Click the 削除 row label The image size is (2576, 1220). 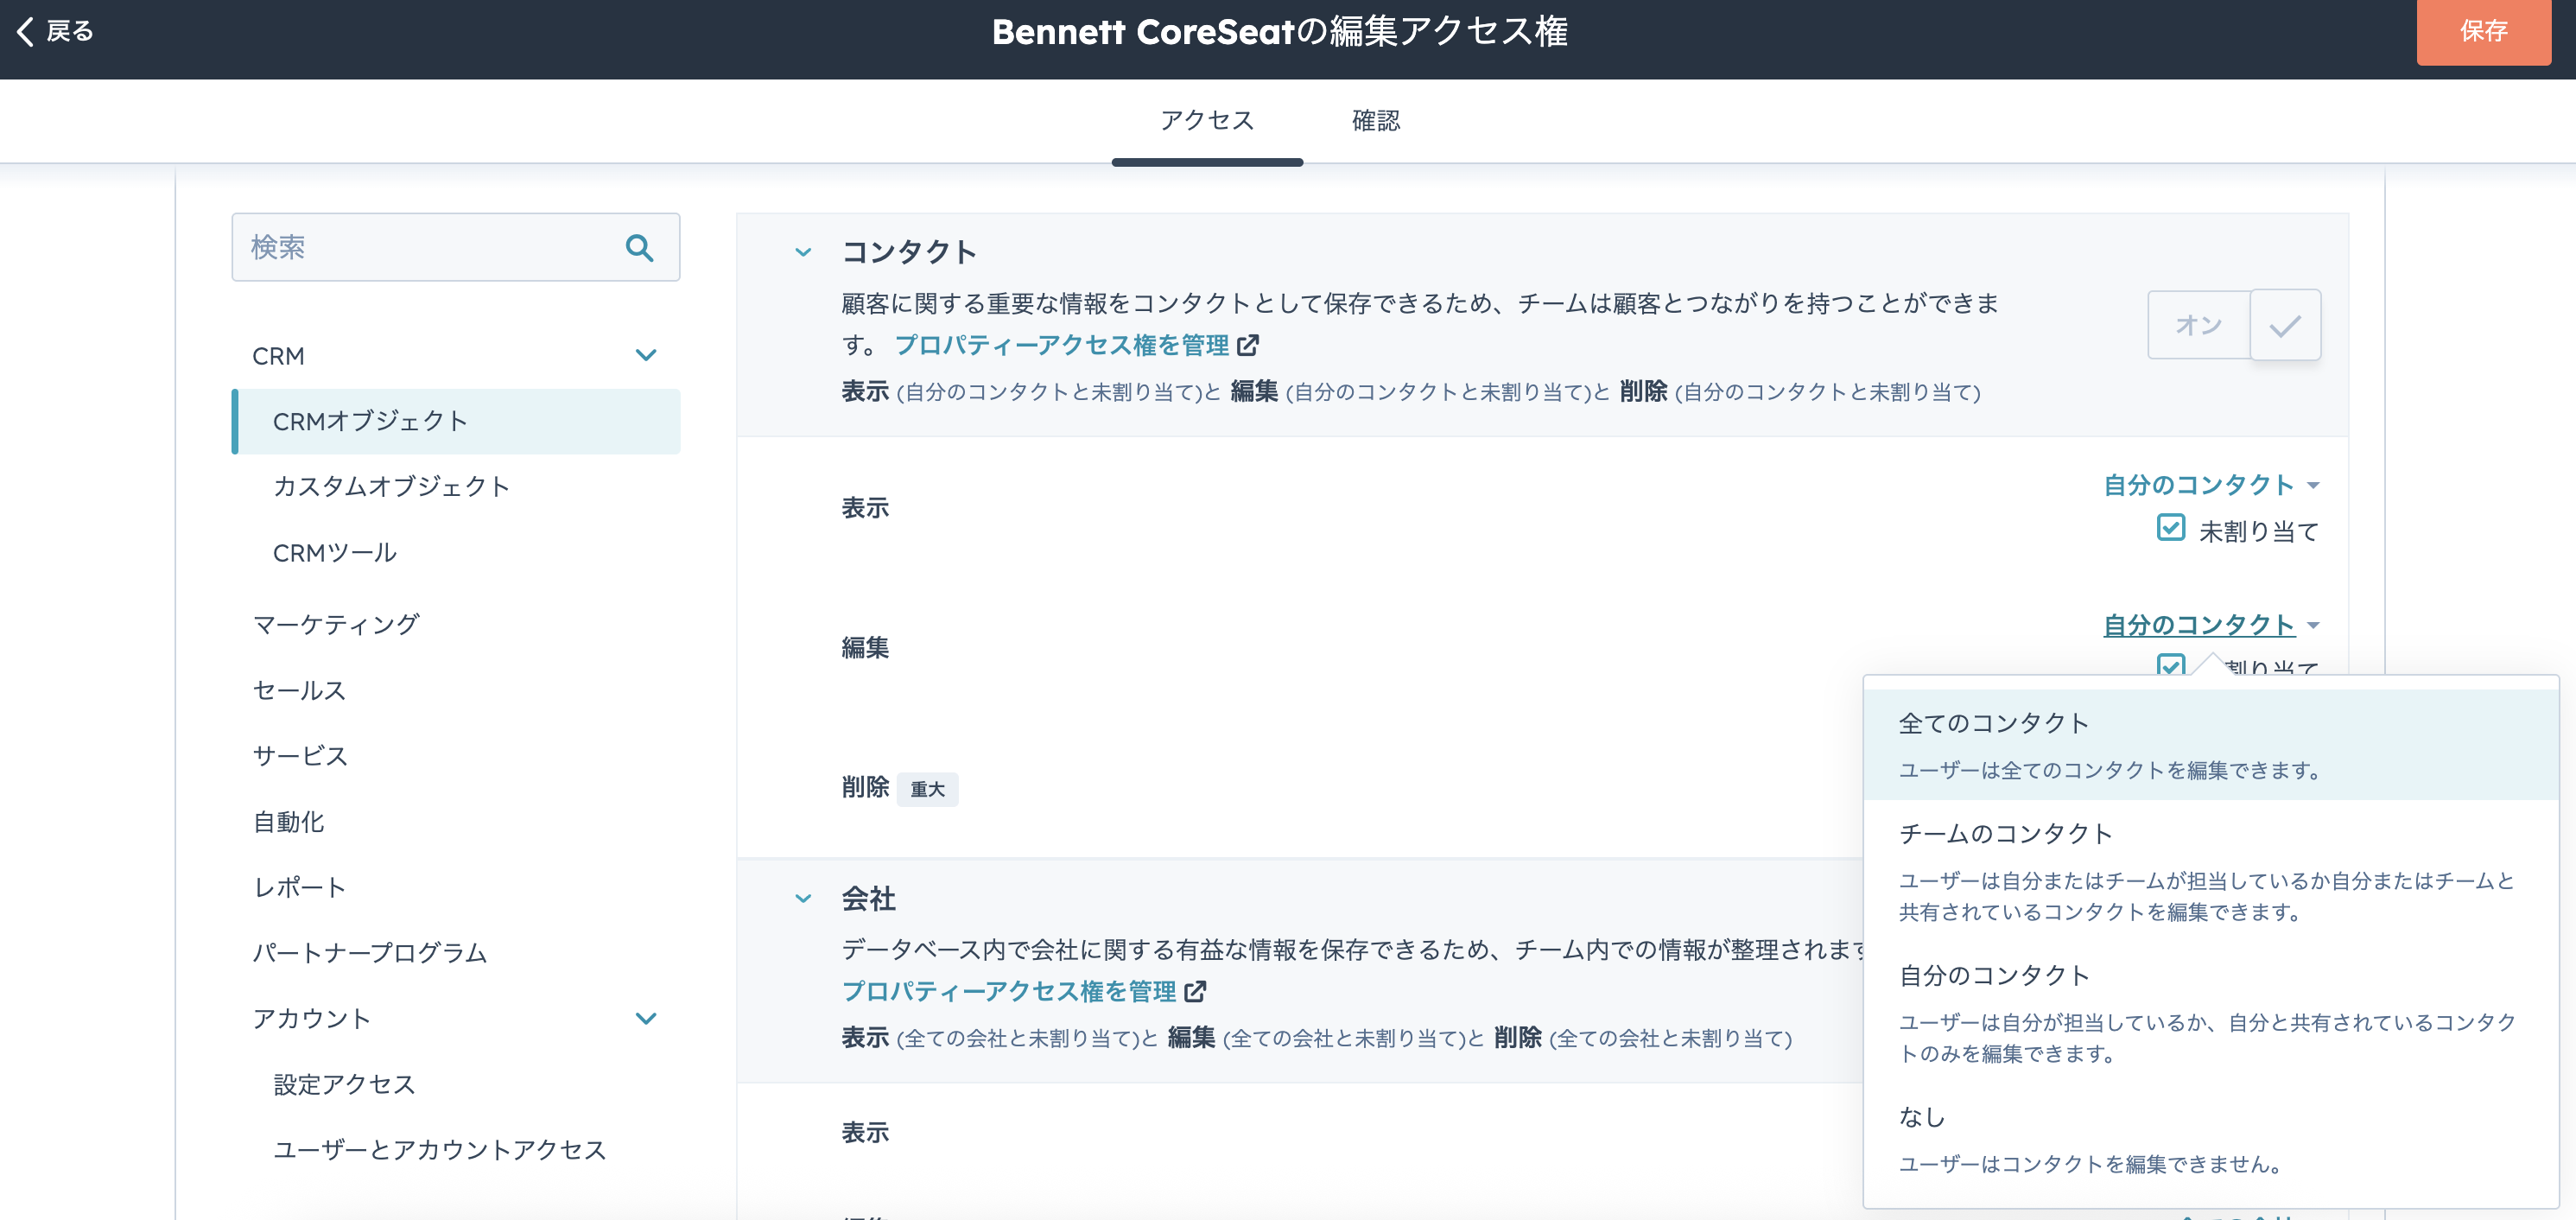click(x=865, y=787)
